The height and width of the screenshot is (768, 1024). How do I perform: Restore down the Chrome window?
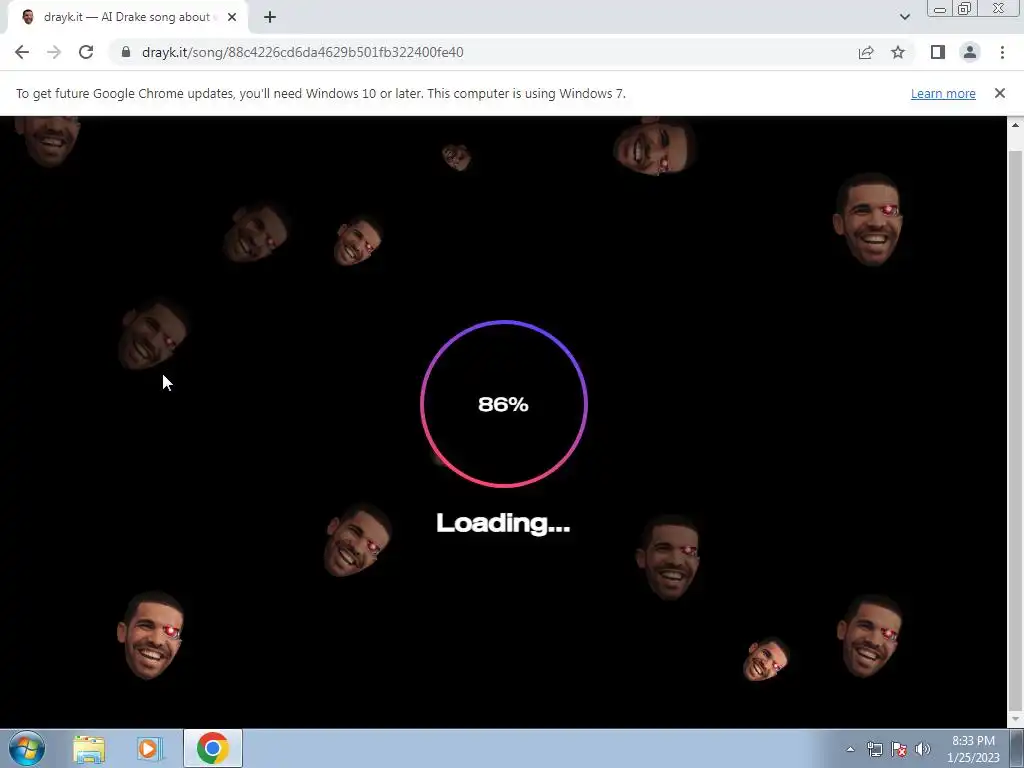point(964,8)
